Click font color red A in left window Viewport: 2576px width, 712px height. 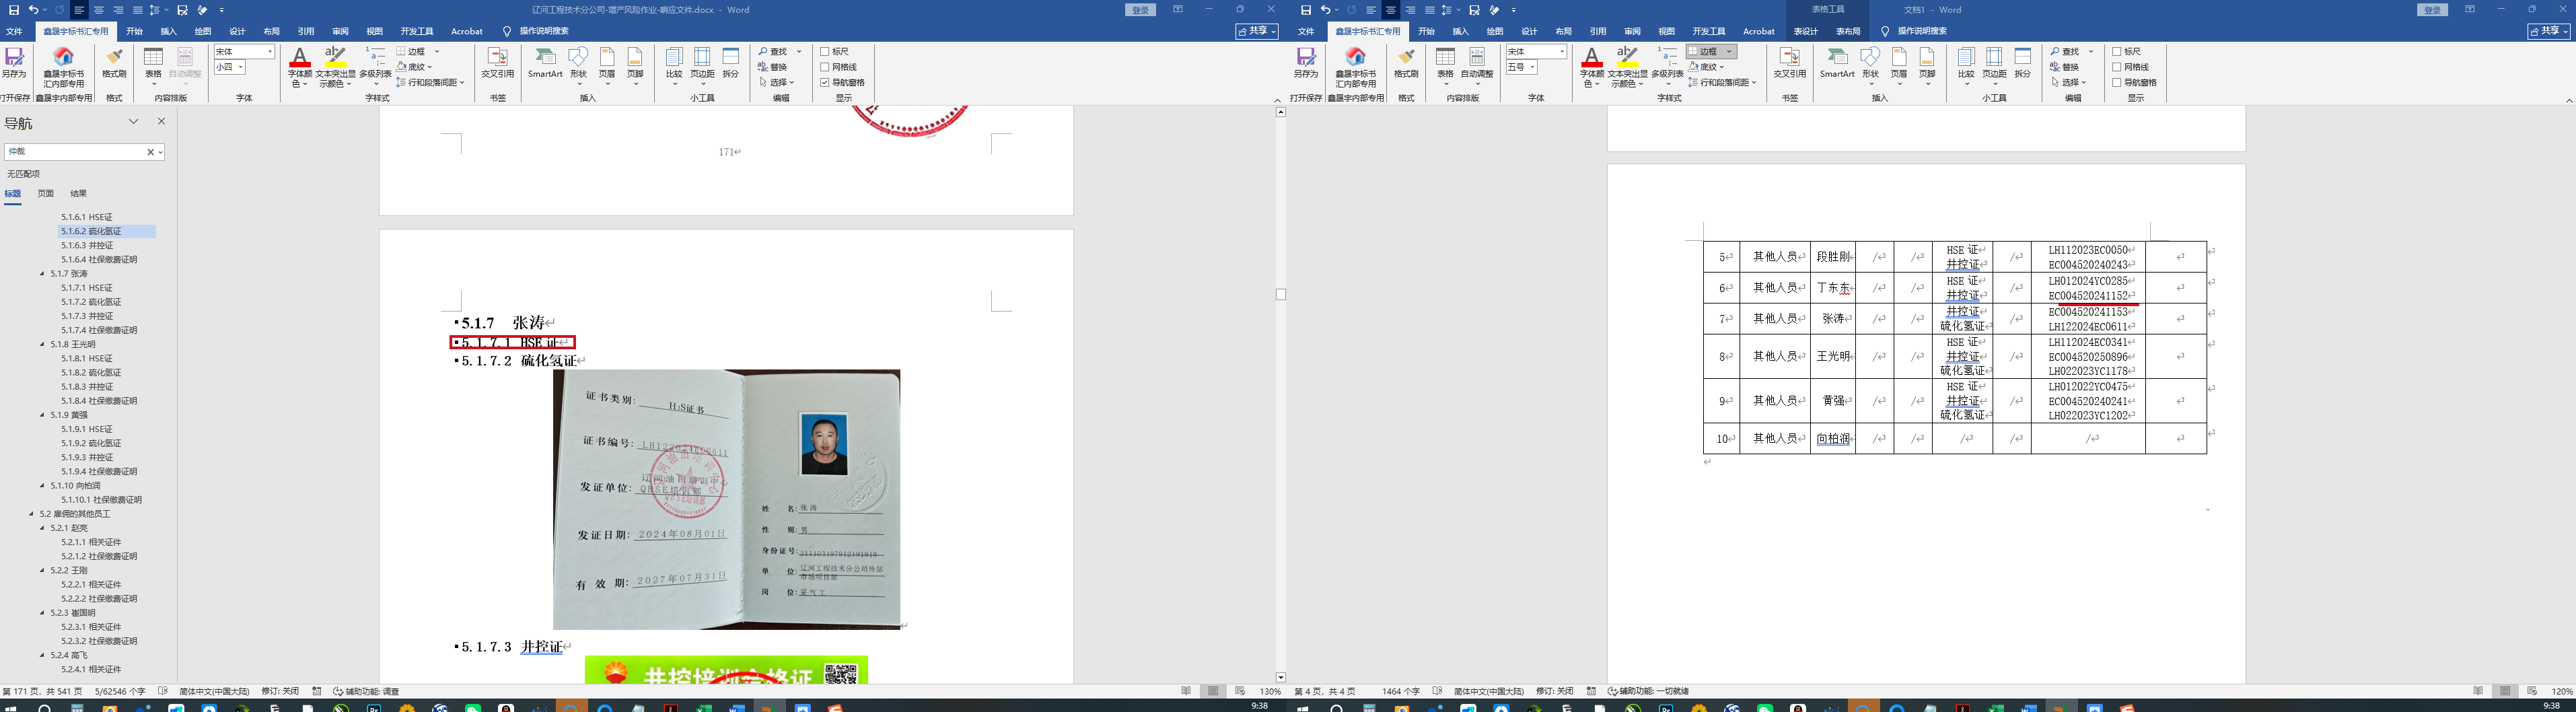pos(300,58)
